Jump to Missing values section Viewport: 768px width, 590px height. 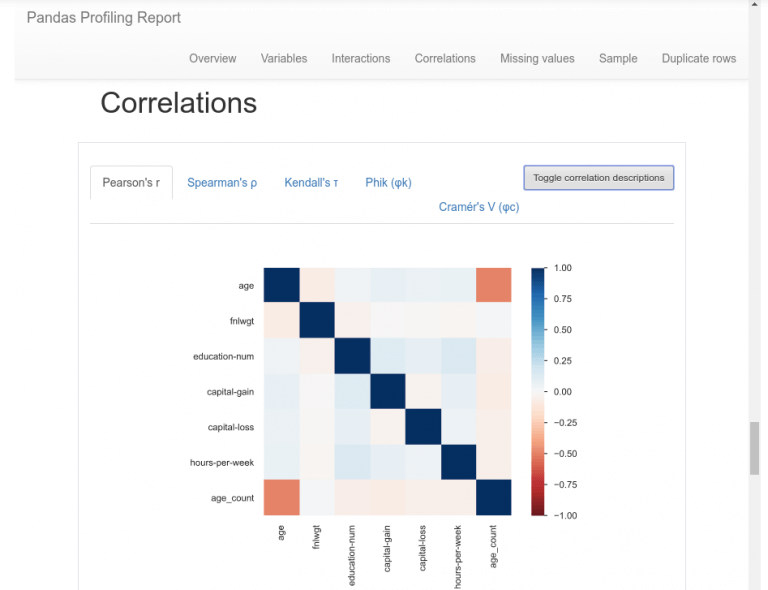(537, 58)
